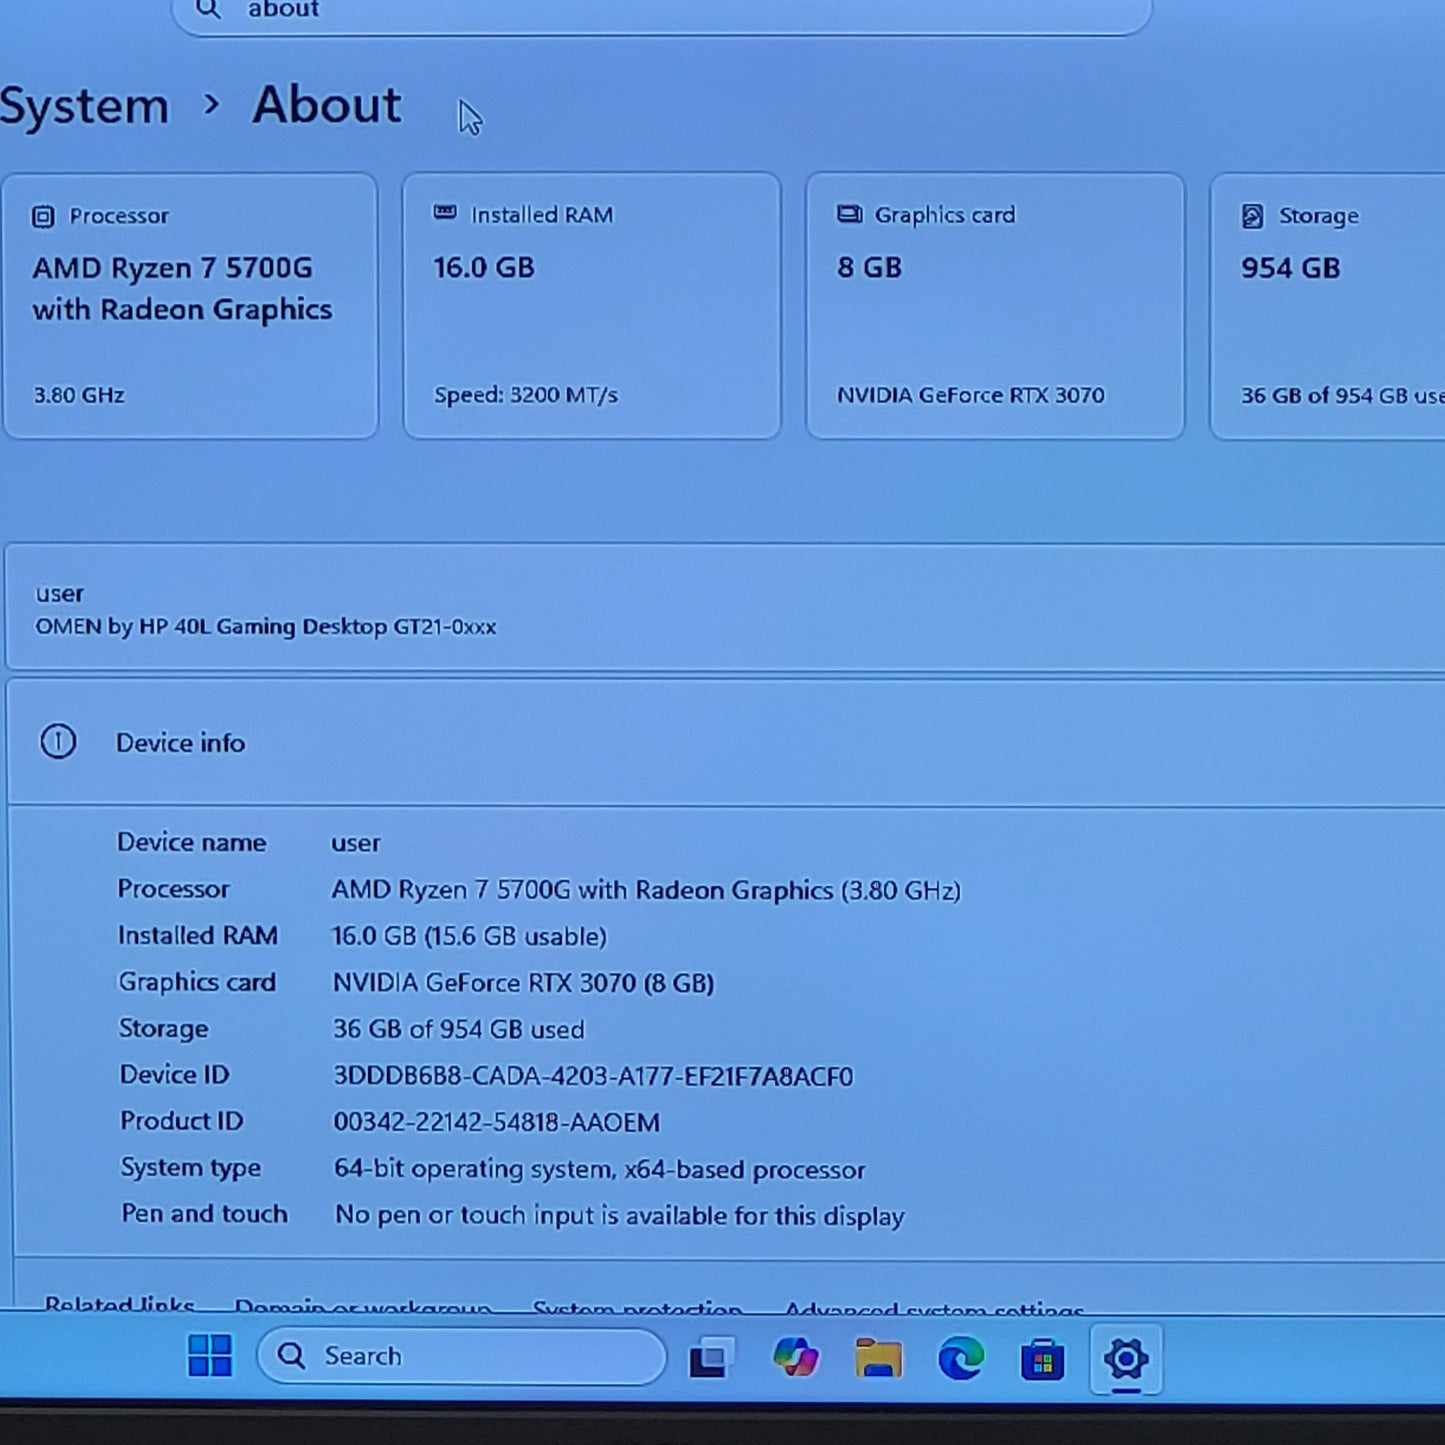Click the taskbar Search box
1445x1445 pixels.
pyautogui.click(x=461, y=1356)
